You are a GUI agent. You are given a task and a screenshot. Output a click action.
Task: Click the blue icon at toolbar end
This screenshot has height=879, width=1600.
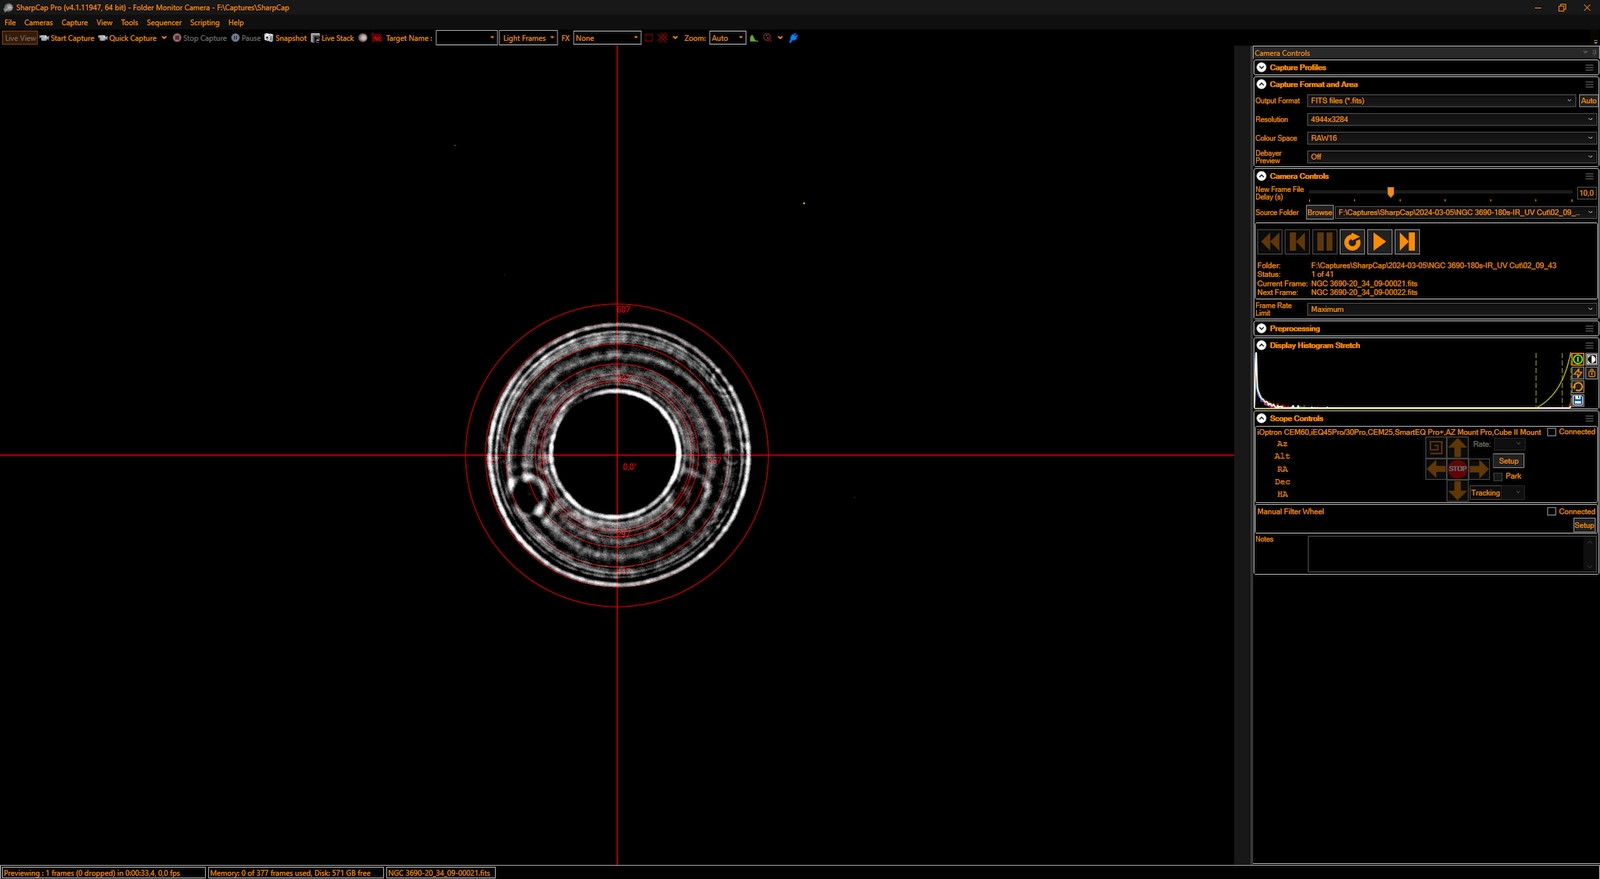pyautogui.click(x=794, y=38)
